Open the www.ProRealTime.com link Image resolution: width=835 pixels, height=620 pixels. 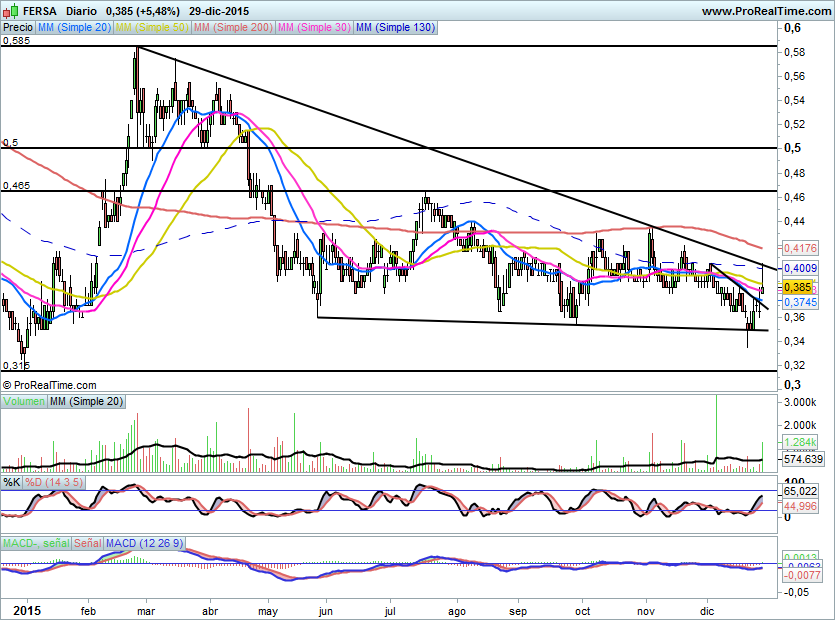pyautogui.click(x=765, y=10)
